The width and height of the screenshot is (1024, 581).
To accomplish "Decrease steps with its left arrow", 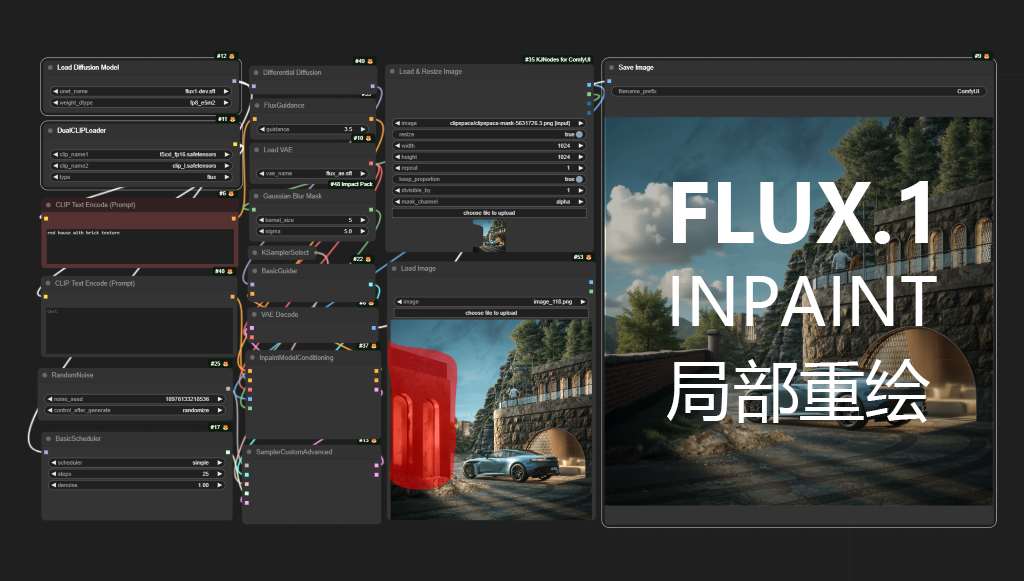I will [x=54, y=474].
